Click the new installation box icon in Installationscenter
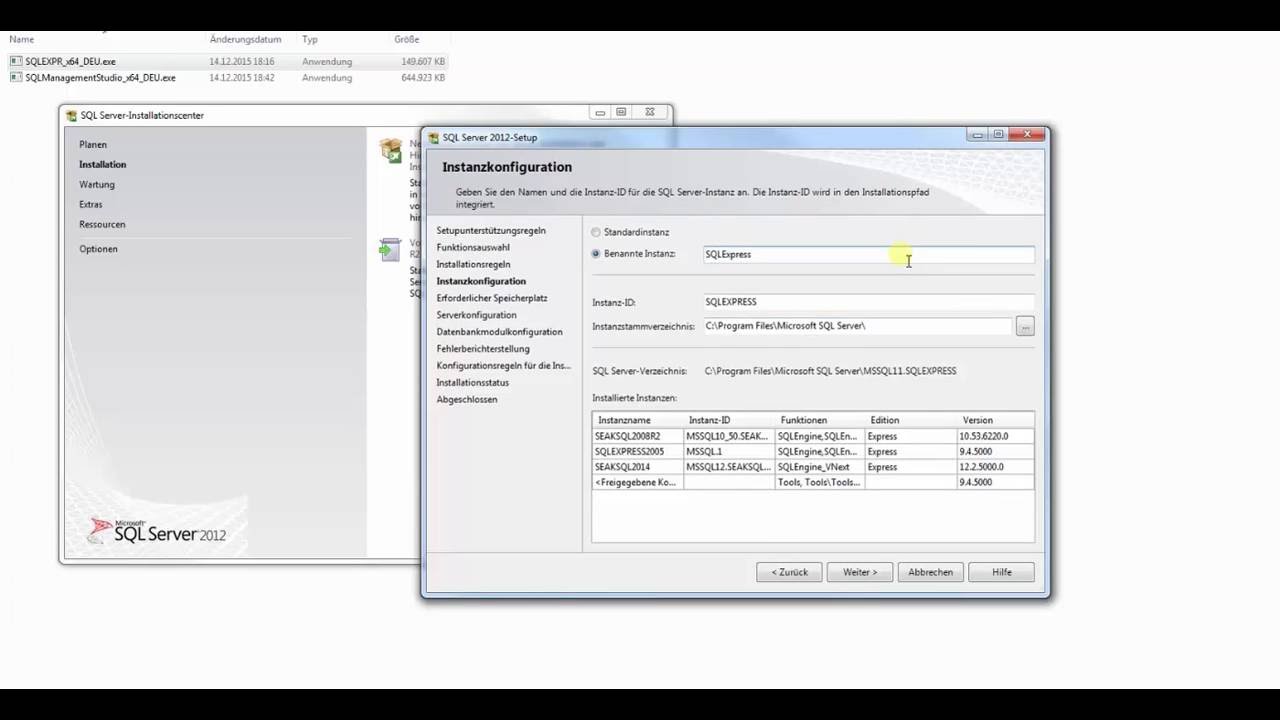Viewport: 1280px width, 720px height. [390, 151]
